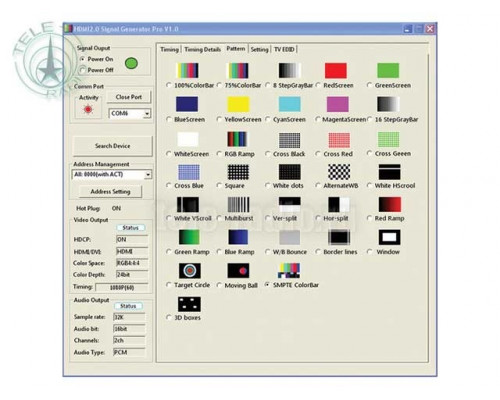Image resolution: width=500 pixels, height=400 pixels.
Task: Click the 8 StepGrayBar pattern thumbnail
Action: pos(290,70)
